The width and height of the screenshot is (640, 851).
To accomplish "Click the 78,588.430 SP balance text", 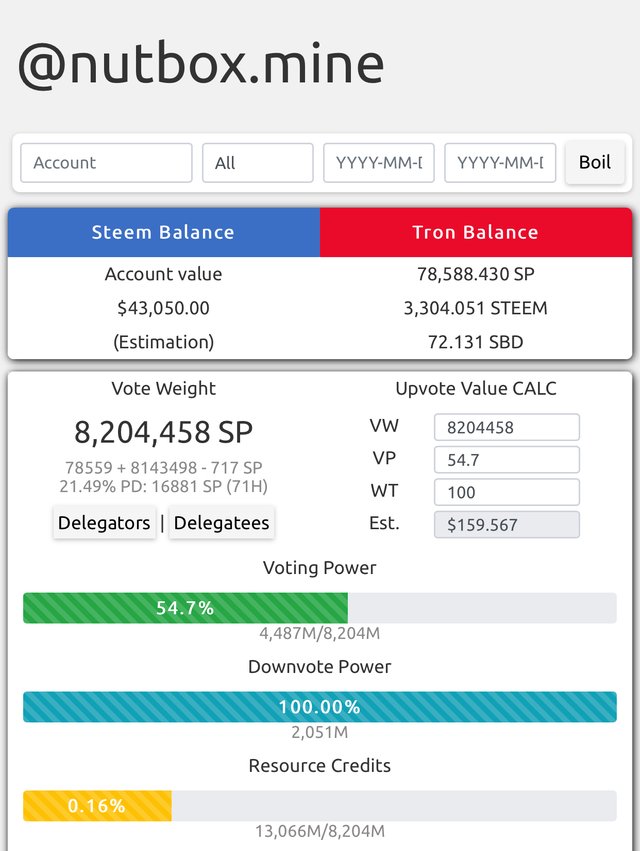I will [x=476, y=274].
